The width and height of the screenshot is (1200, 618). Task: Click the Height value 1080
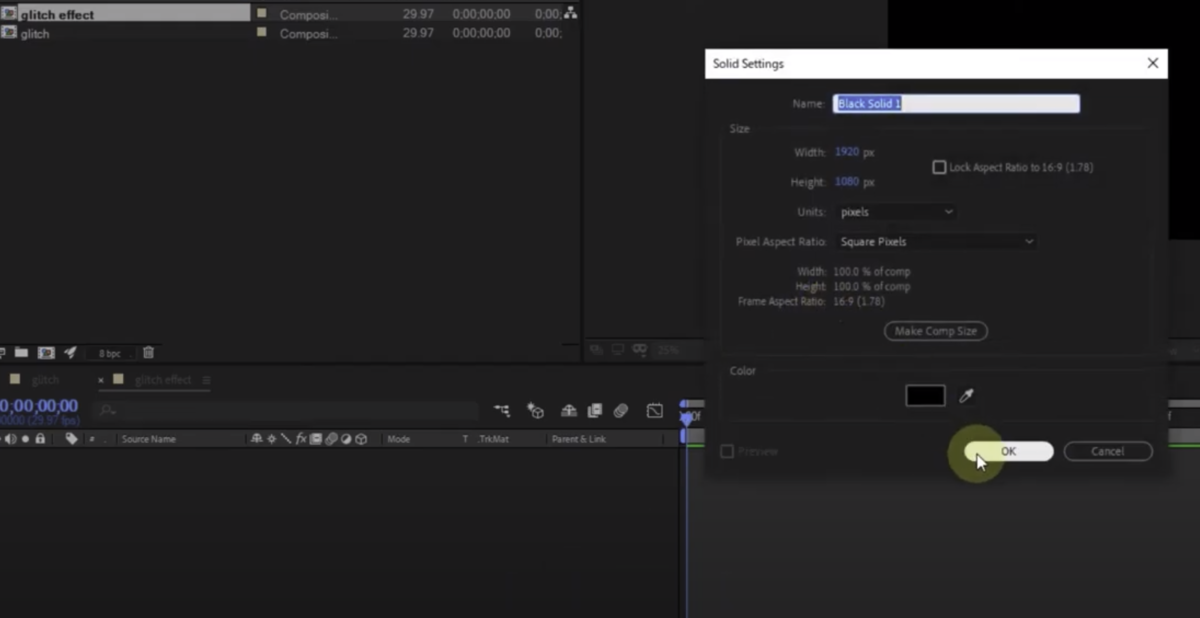click(846, 182)
